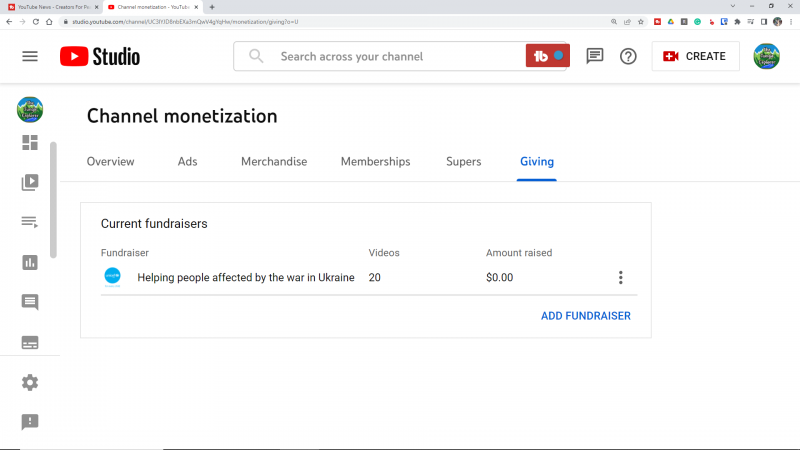The width and height of the screenshot is (800, 450).
Task: Open the Dashboard from the sidebar
Action: tap(30, 142)
